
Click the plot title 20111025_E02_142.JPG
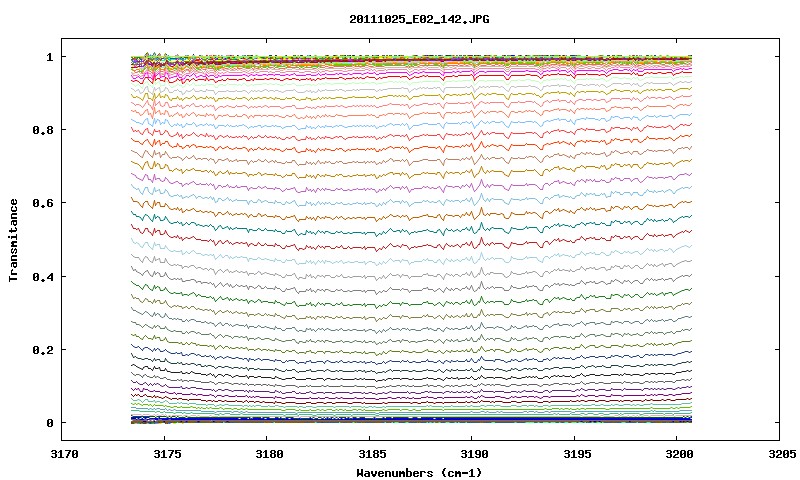(x=419, y=19)
